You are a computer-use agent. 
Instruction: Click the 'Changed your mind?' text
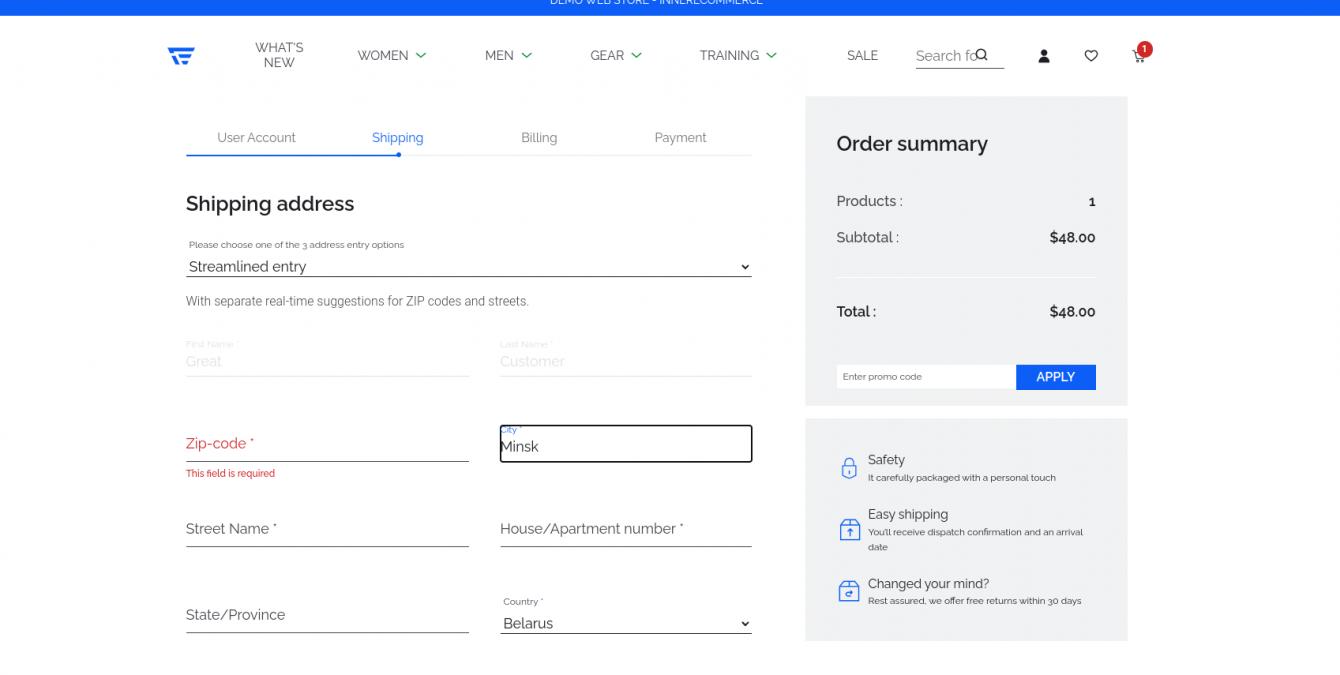tap(928, 584)
